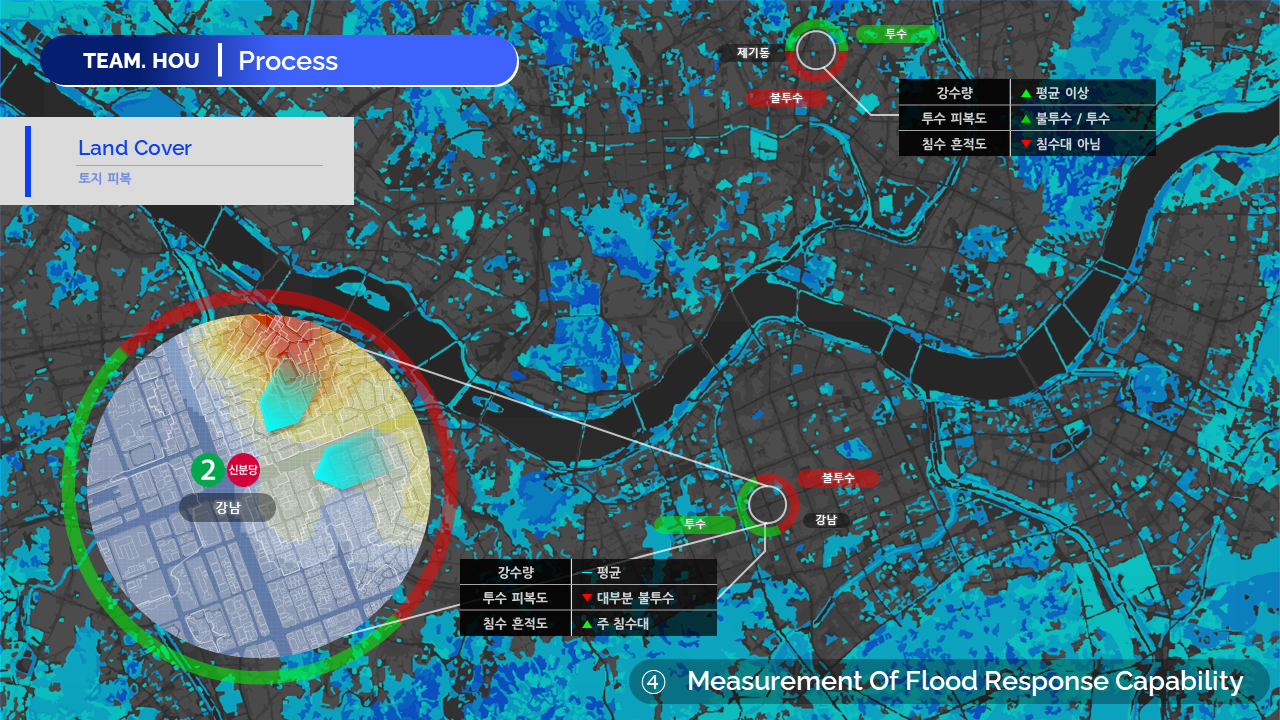Click the circled number 4 icon
Viewport: 1280px width, 720px height.
click(x=653, y=682)
